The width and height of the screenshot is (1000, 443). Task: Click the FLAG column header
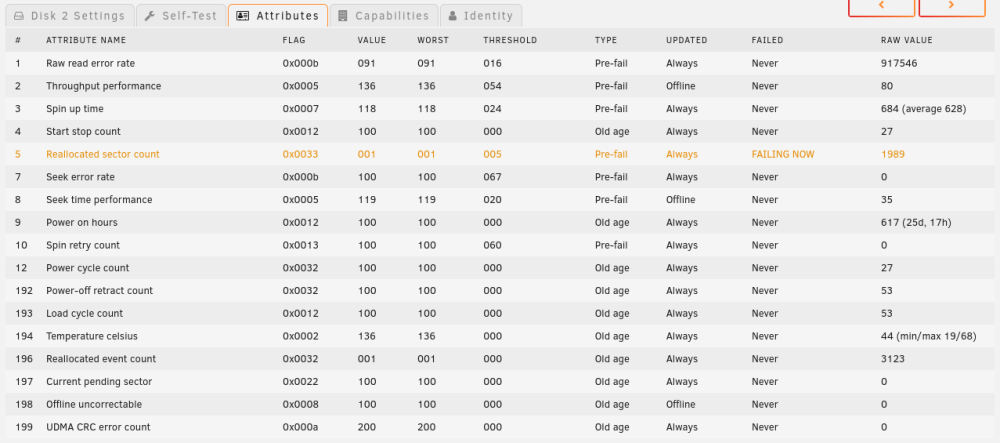point(294,40)
